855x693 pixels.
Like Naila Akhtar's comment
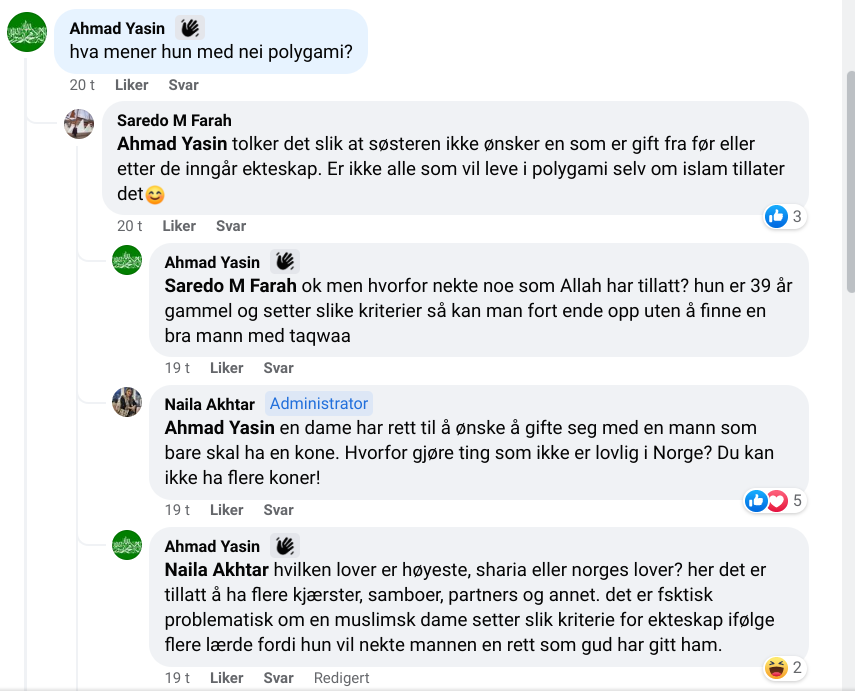coord(226,510)
